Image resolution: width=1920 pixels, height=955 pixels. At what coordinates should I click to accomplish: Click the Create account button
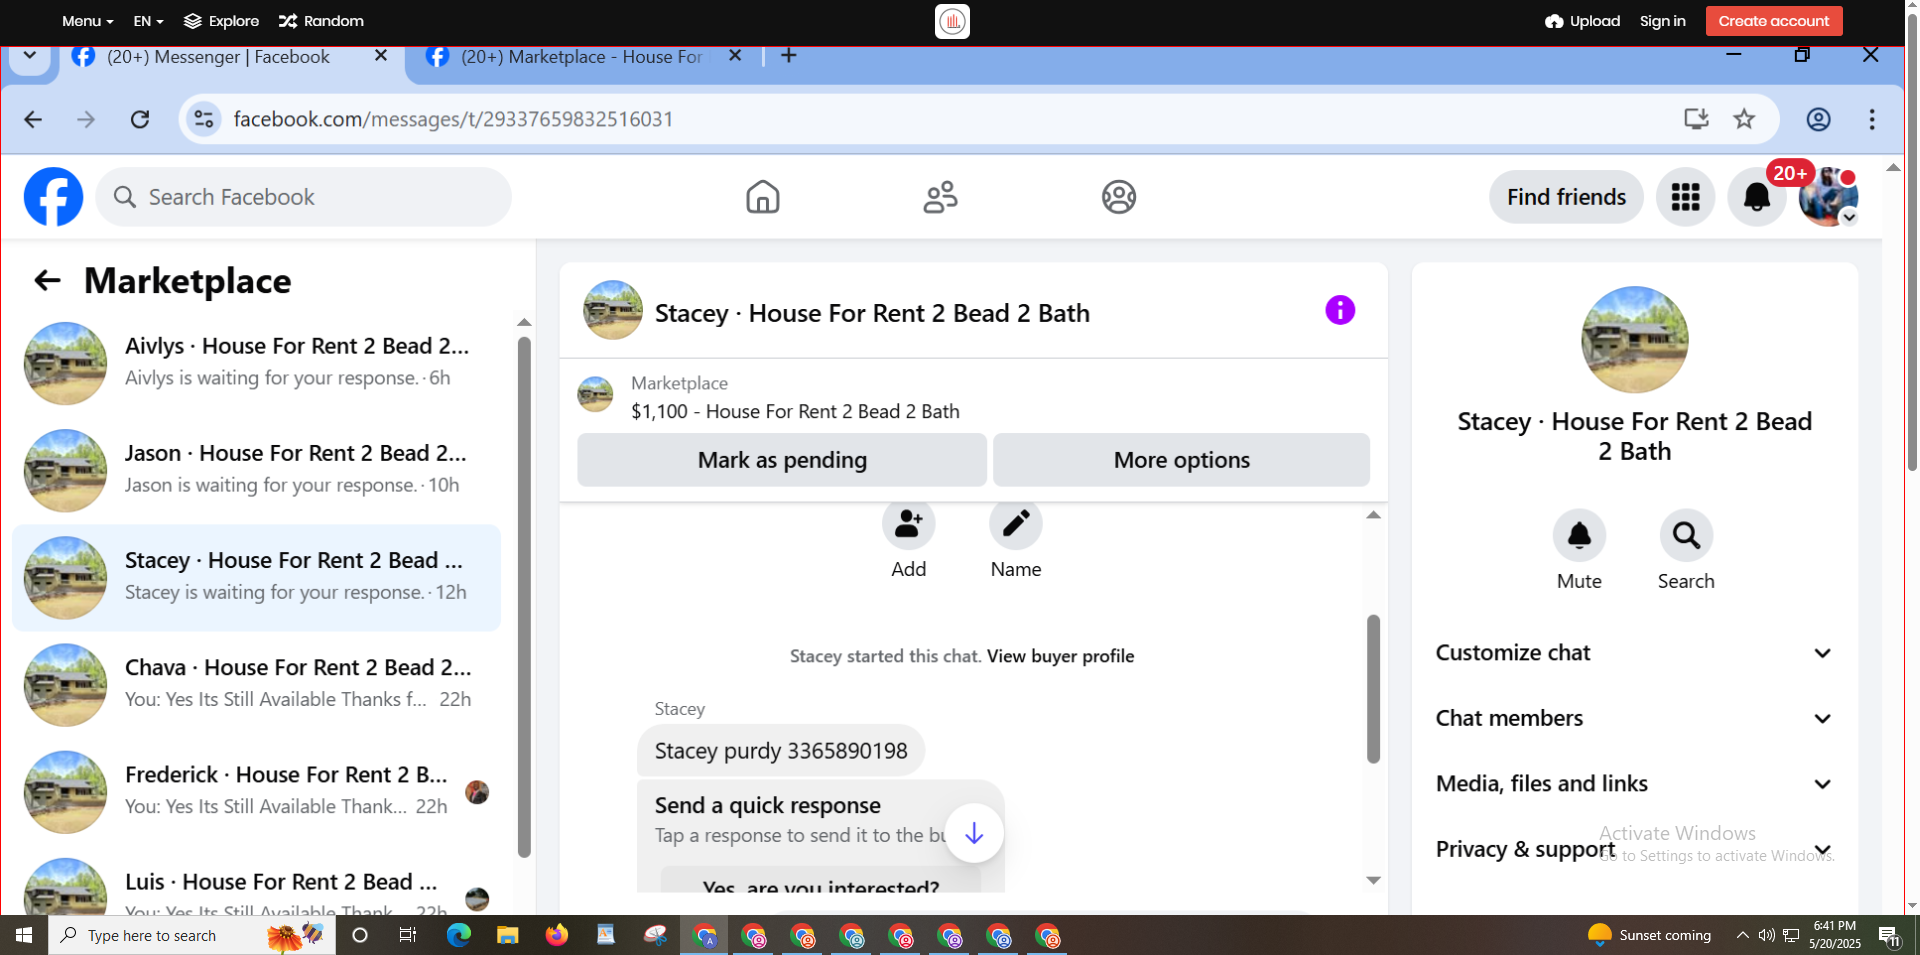click(1774, 21)
